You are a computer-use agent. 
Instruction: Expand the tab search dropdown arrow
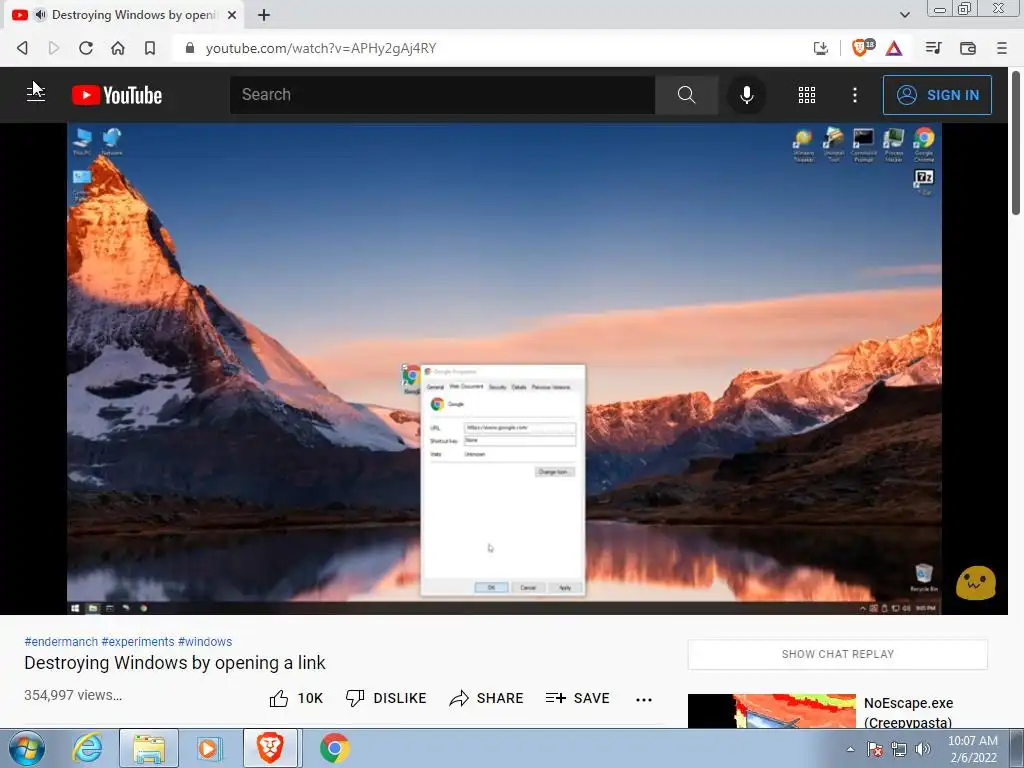click(x=904, y=14)
